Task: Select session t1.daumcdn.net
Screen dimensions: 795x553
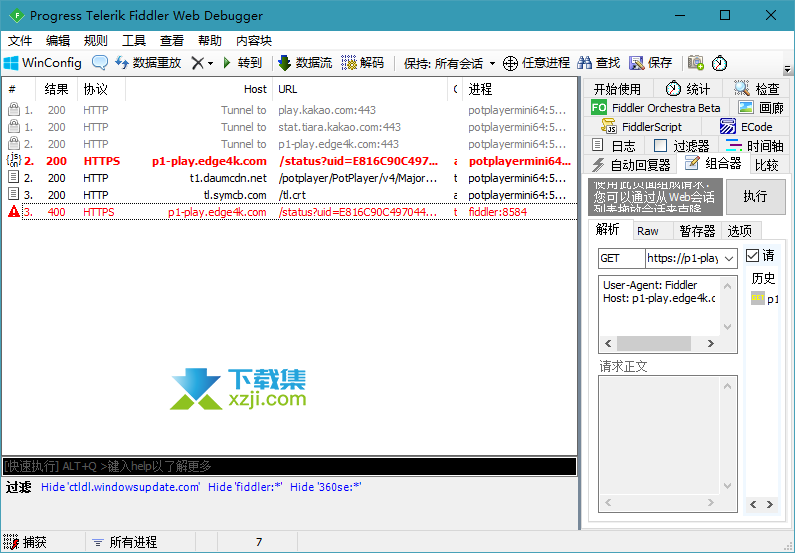Action: pyautogui.click(x=290, y=178)
